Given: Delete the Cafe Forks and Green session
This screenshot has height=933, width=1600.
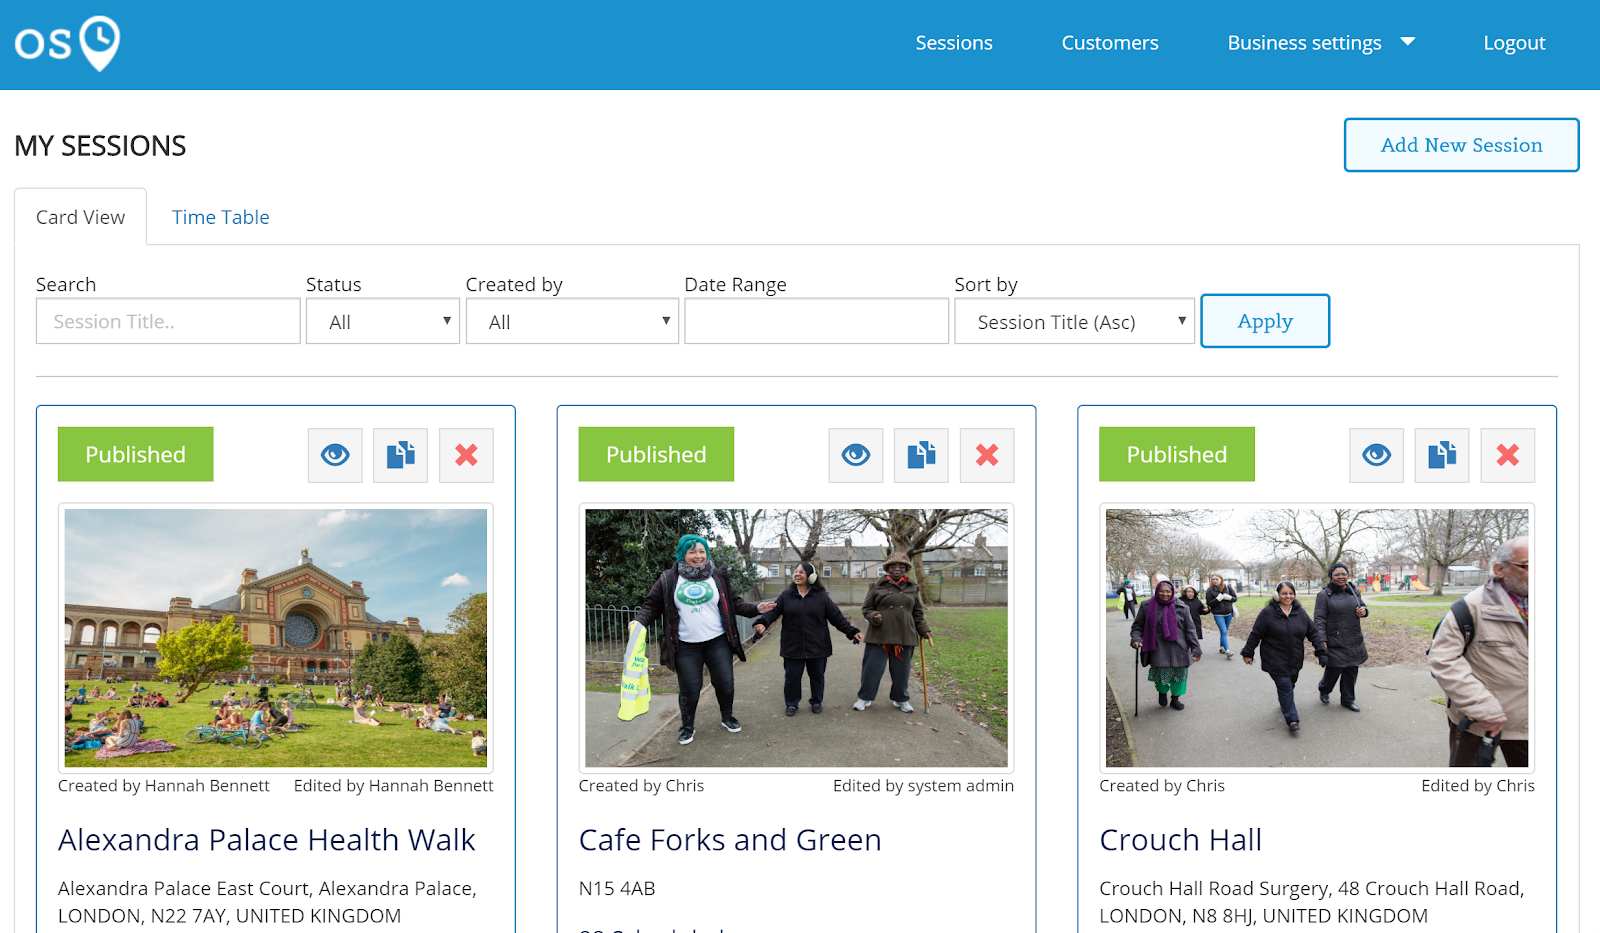Looking at the screenshot, I should 987,455.
